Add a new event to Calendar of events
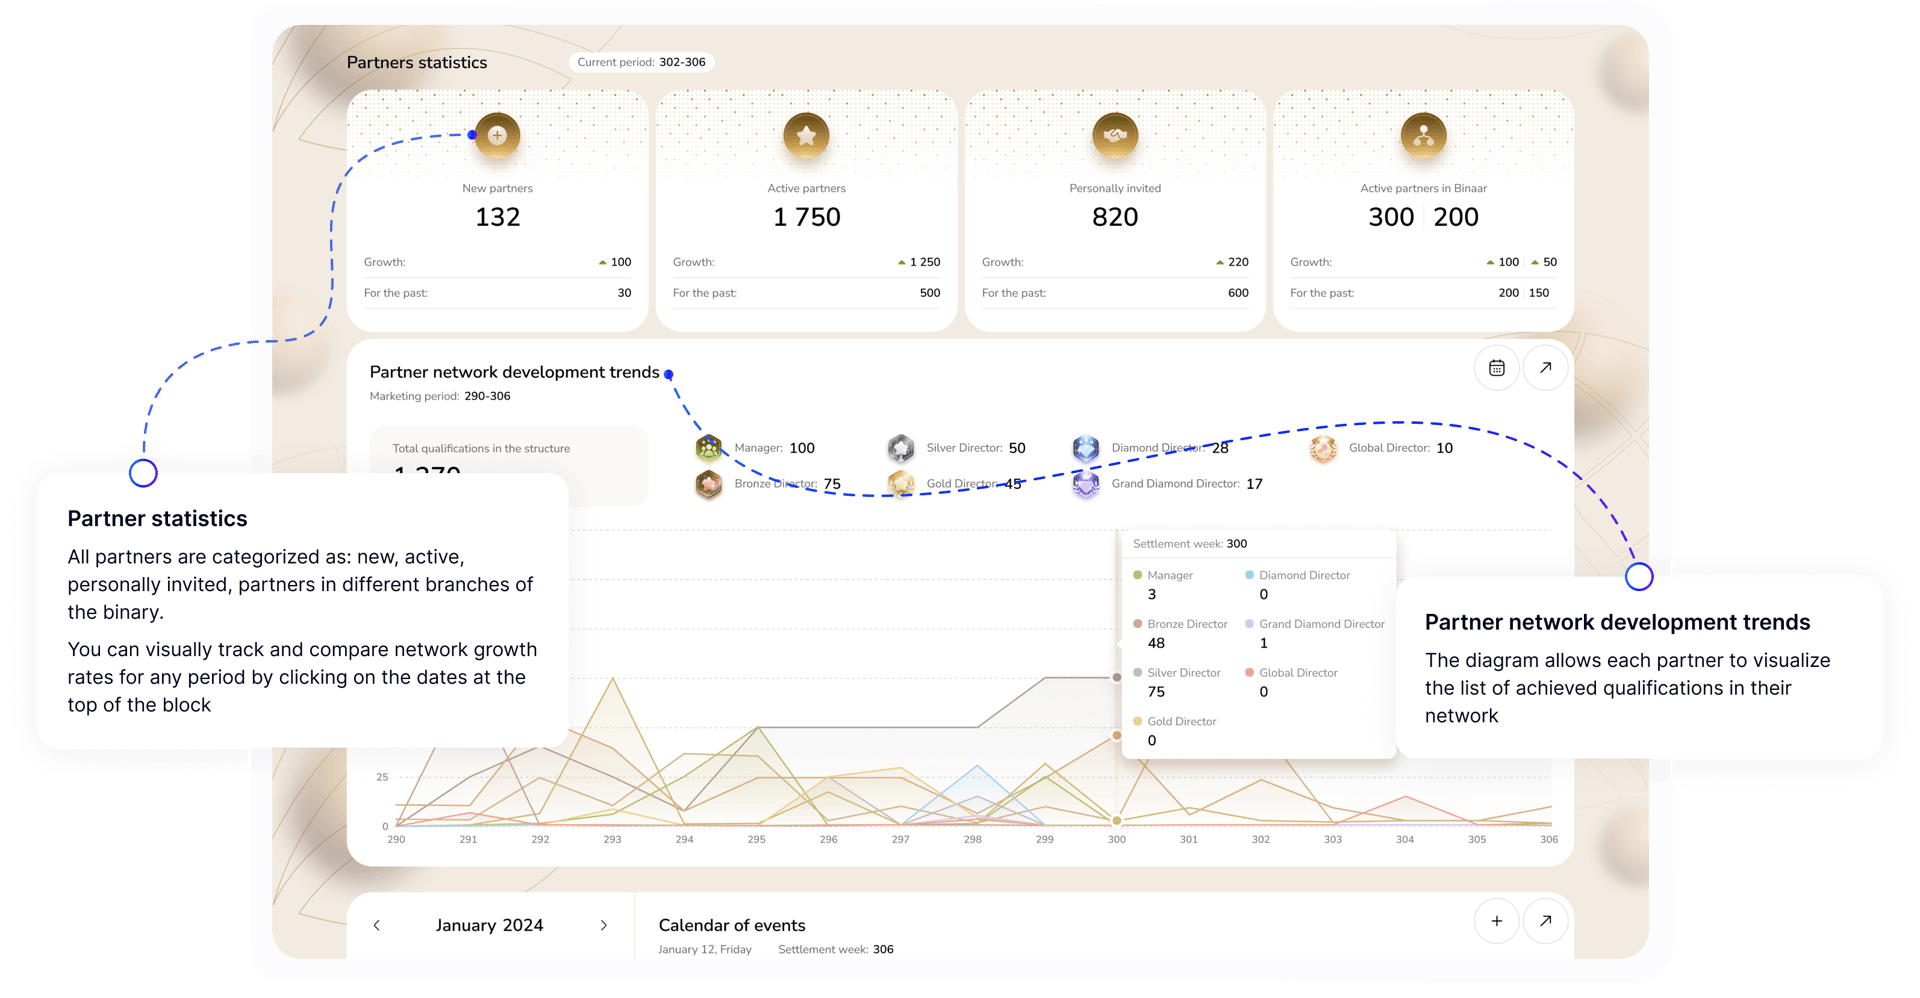Viewport: 1920px width, 998px height. (x=1496, y=921)
